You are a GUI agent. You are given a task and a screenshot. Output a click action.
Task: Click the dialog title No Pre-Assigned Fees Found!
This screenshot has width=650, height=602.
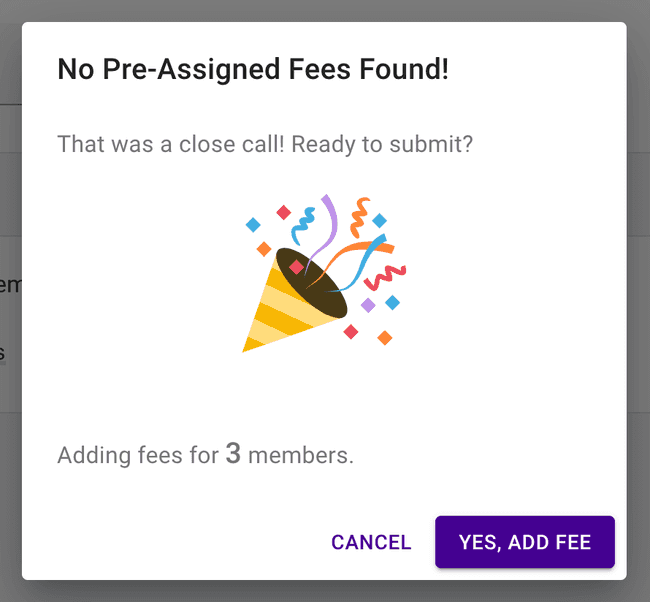click(253, 70)
